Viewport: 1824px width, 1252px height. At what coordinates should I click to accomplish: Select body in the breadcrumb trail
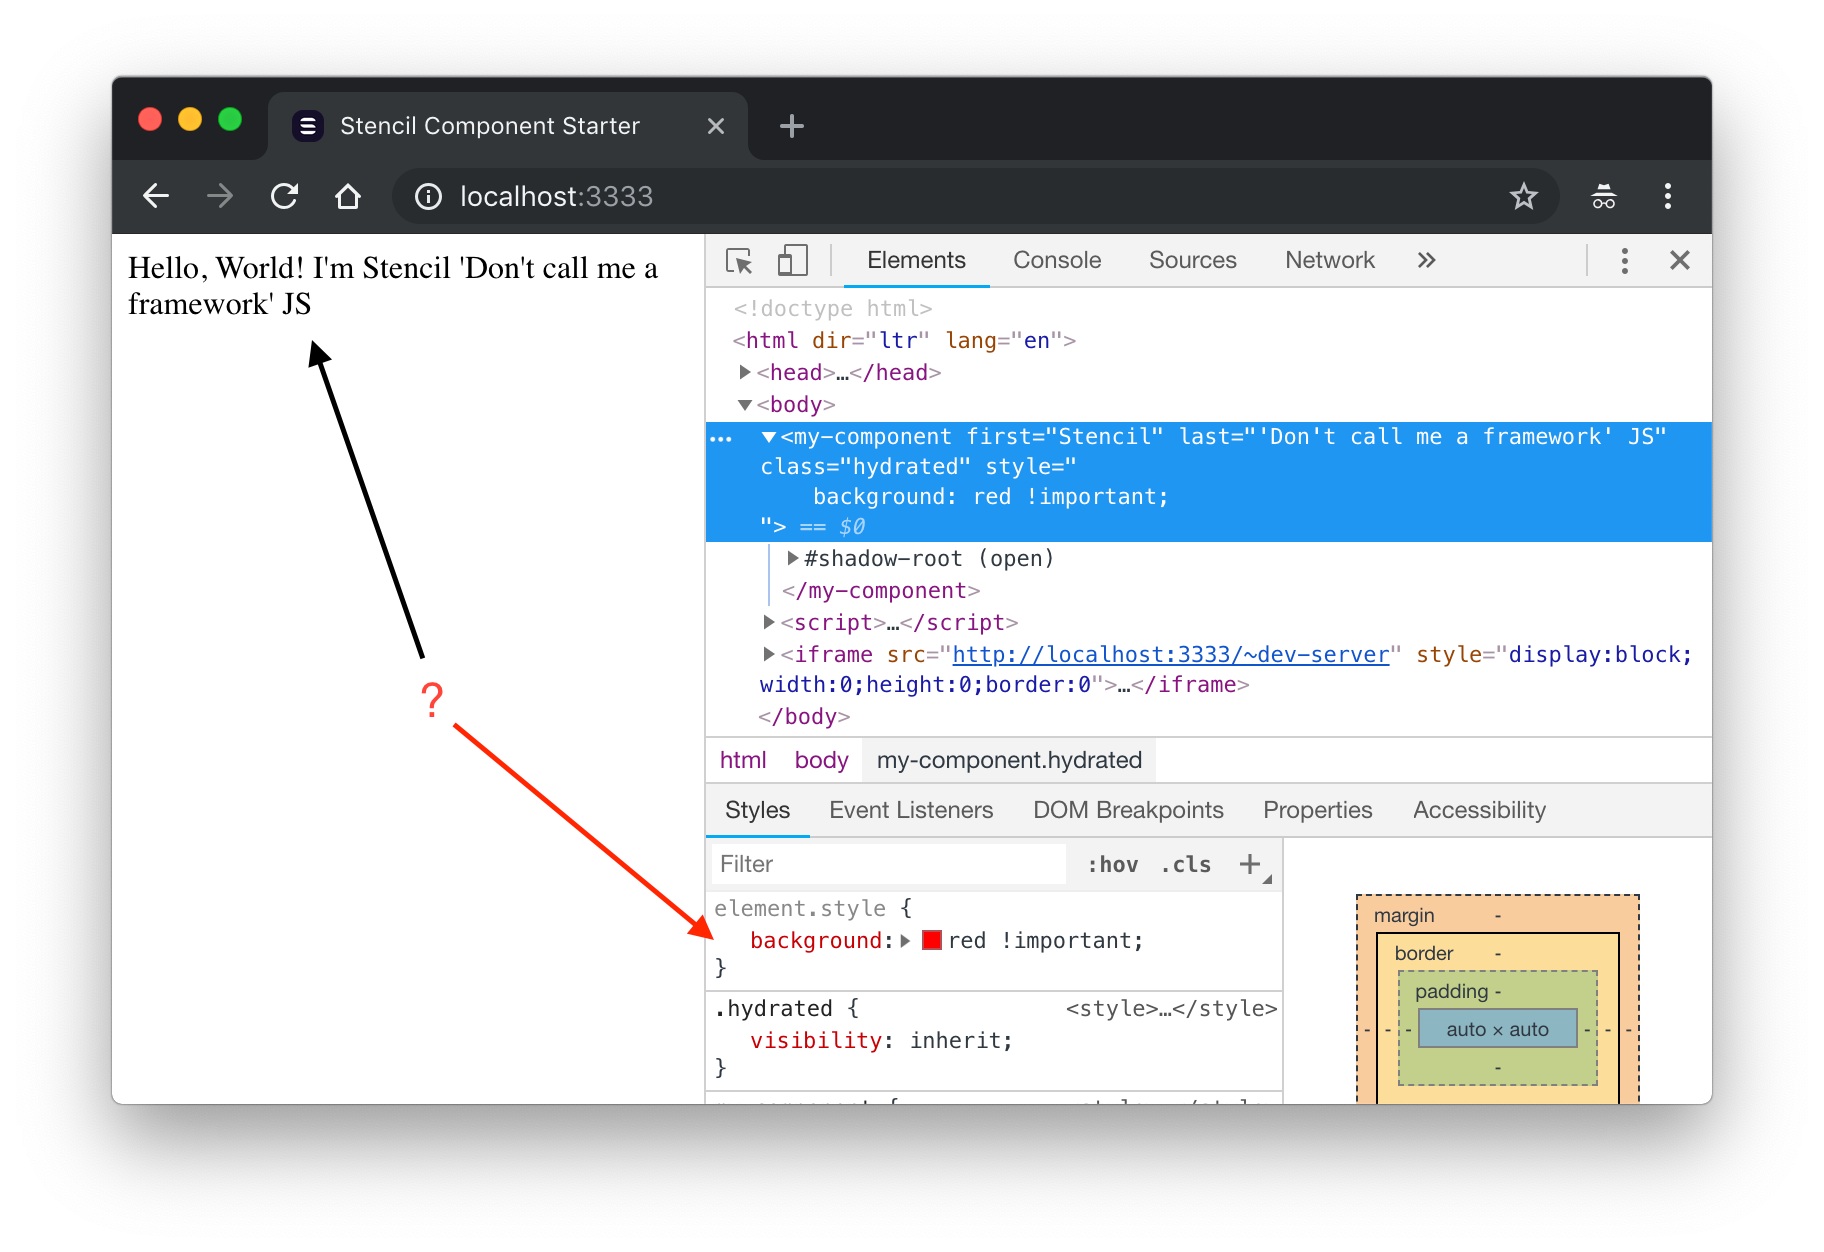821,760
